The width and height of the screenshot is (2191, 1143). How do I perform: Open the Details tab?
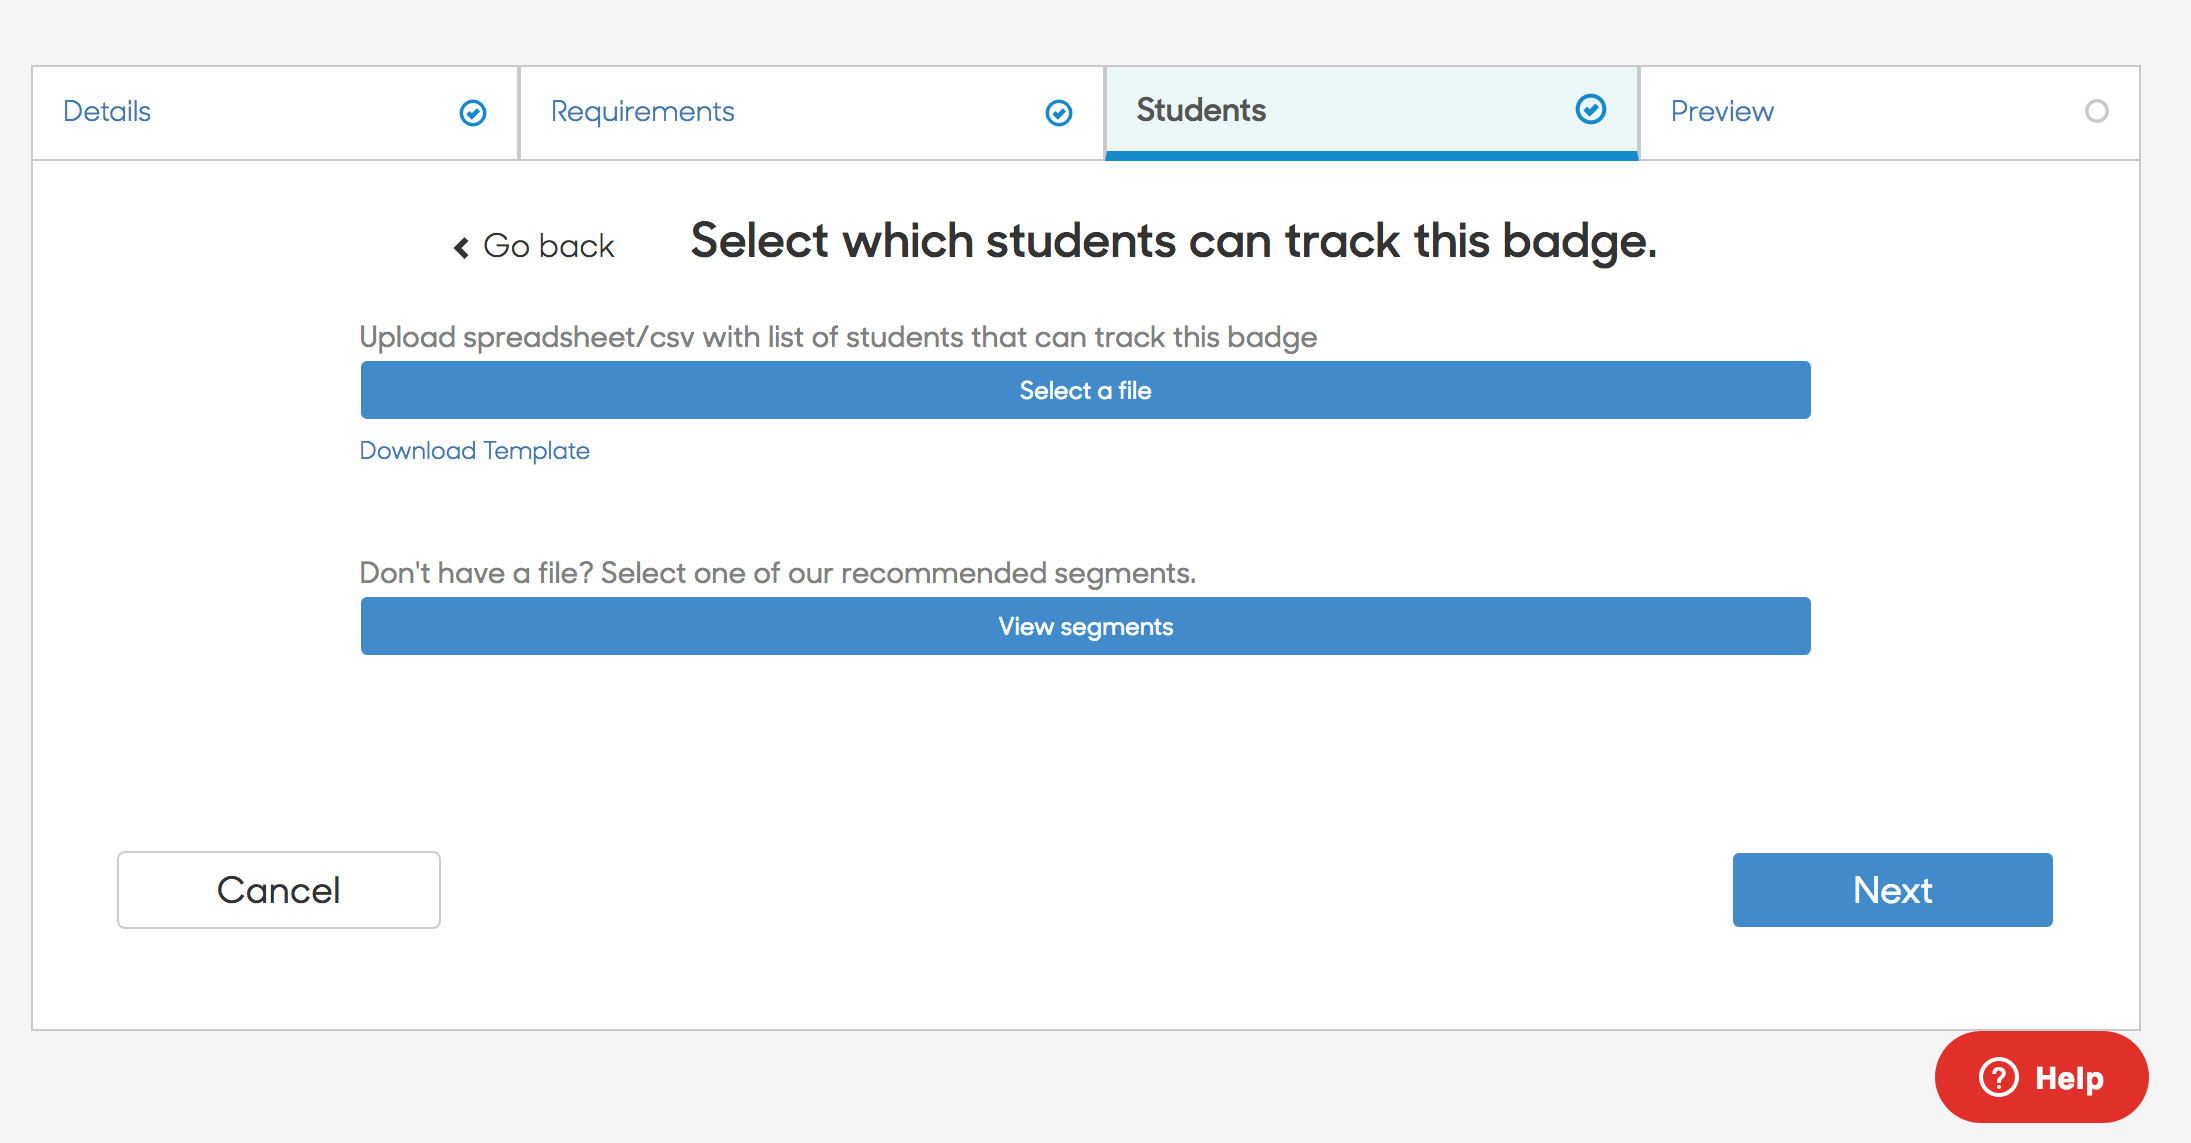275,113
